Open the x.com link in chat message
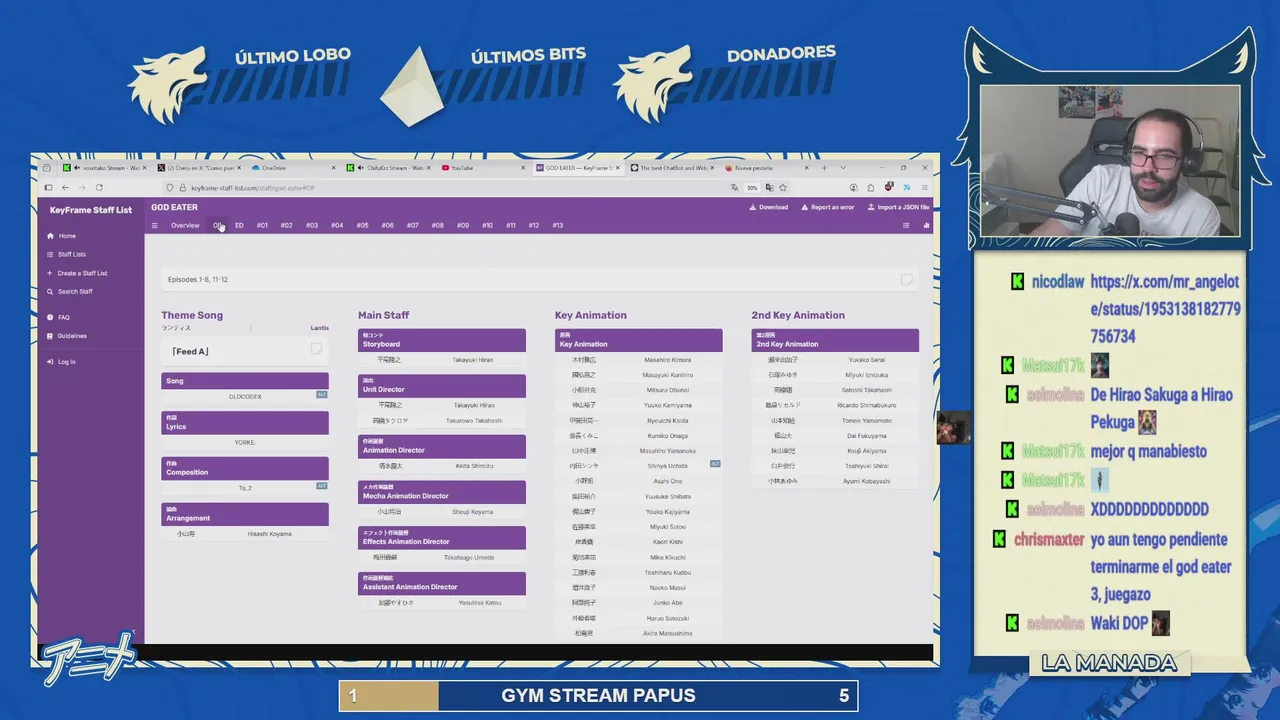This screenshot has height=720, width=1280. click(1165, 309)
